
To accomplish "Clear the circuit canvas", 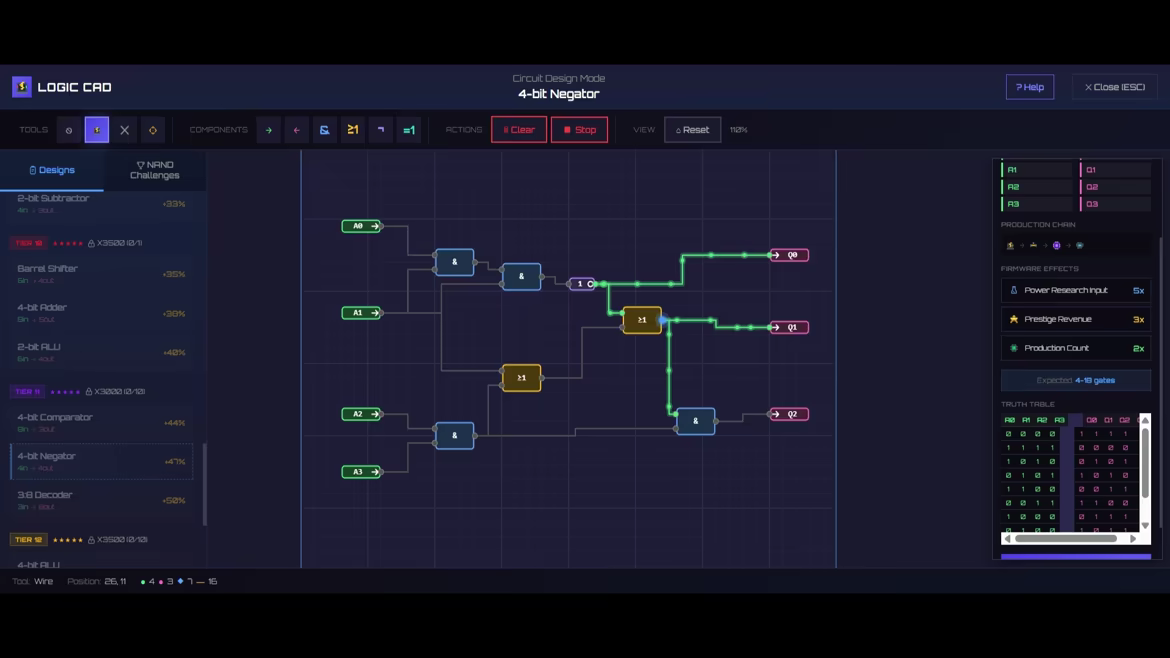I will point(519,130).
